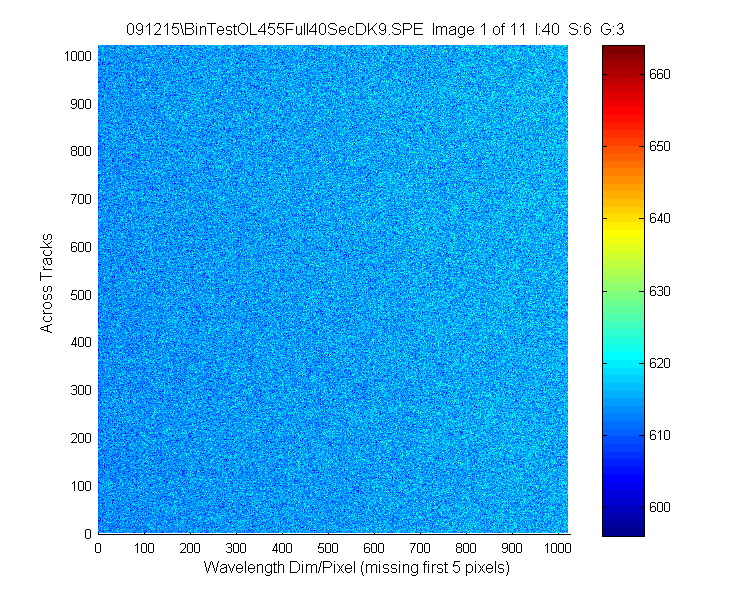Click colorbar tick label 620
The width and height of the screenshot is (750, 600).
click(x=660, y=363)
